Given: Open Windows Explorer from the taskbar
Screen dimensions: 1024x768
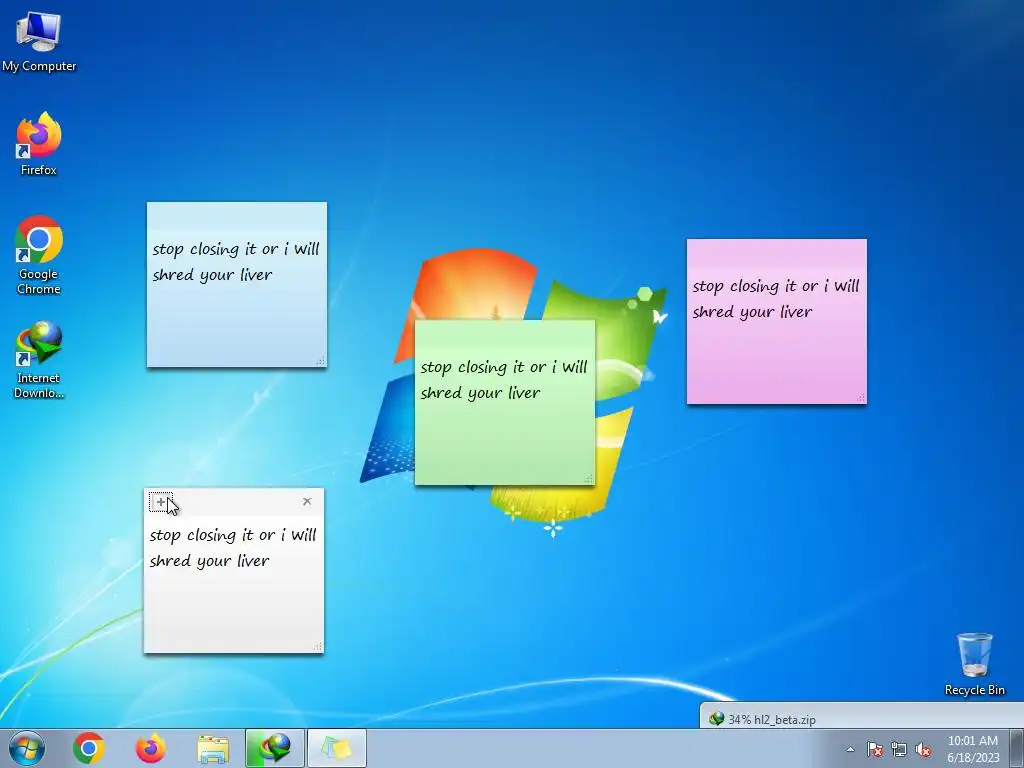Looking at the screenshot, I should (x=213, y=748).
